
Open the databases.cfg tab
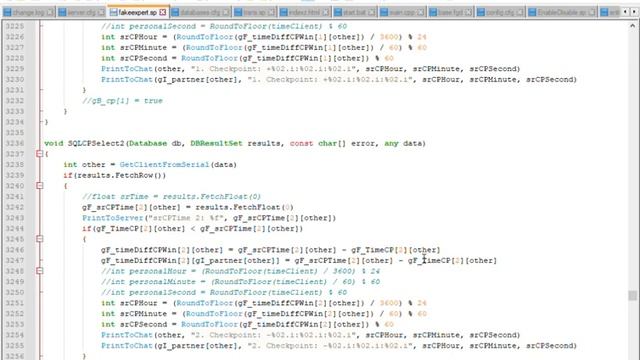[200, 12]
